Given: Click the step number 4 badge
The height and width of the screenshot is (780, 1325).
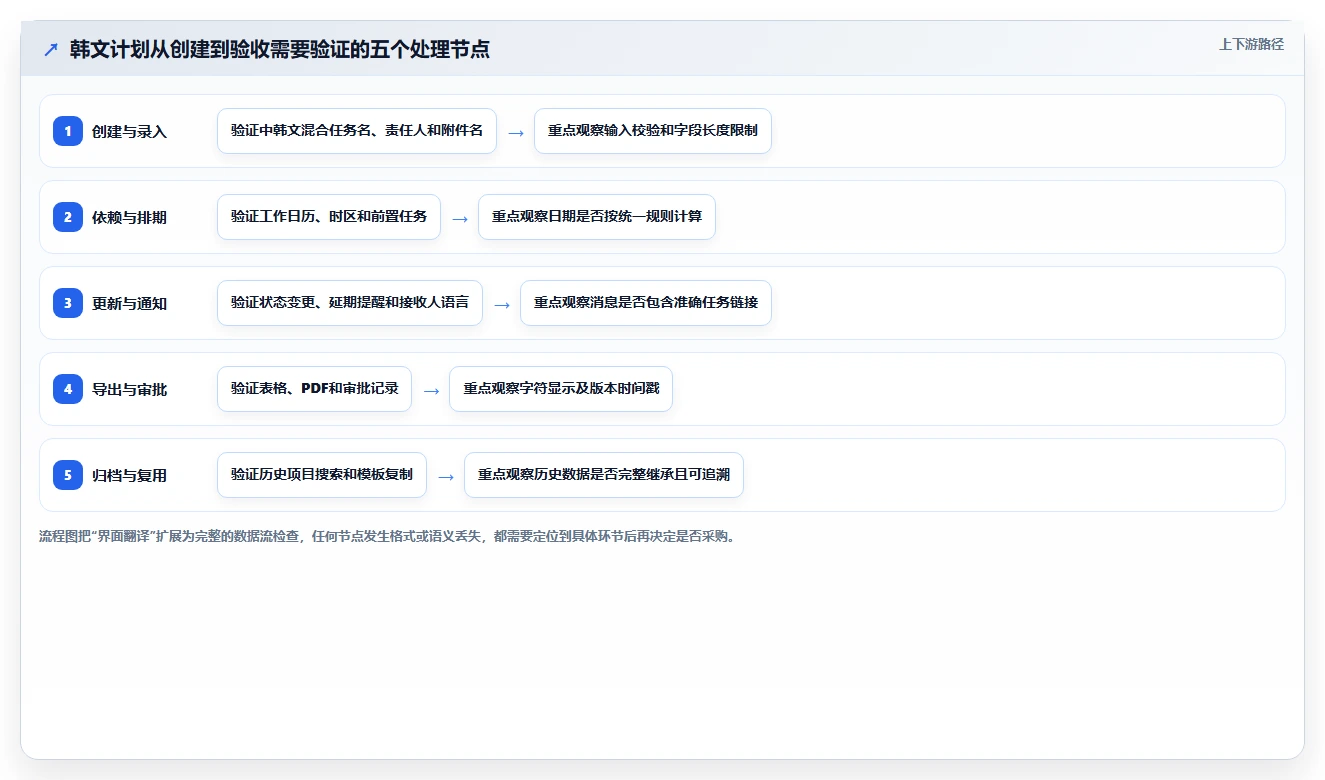Looking at the screenshot, I should [68, 389].
